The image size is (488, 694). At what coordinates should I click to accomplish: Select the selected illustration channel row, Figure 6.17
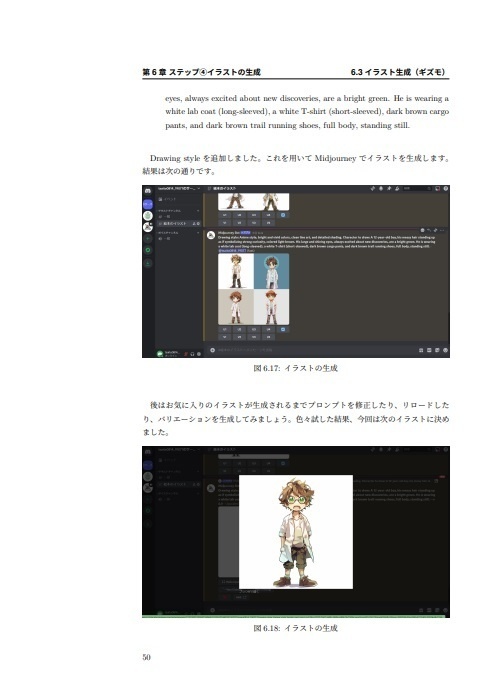point(179,224)
